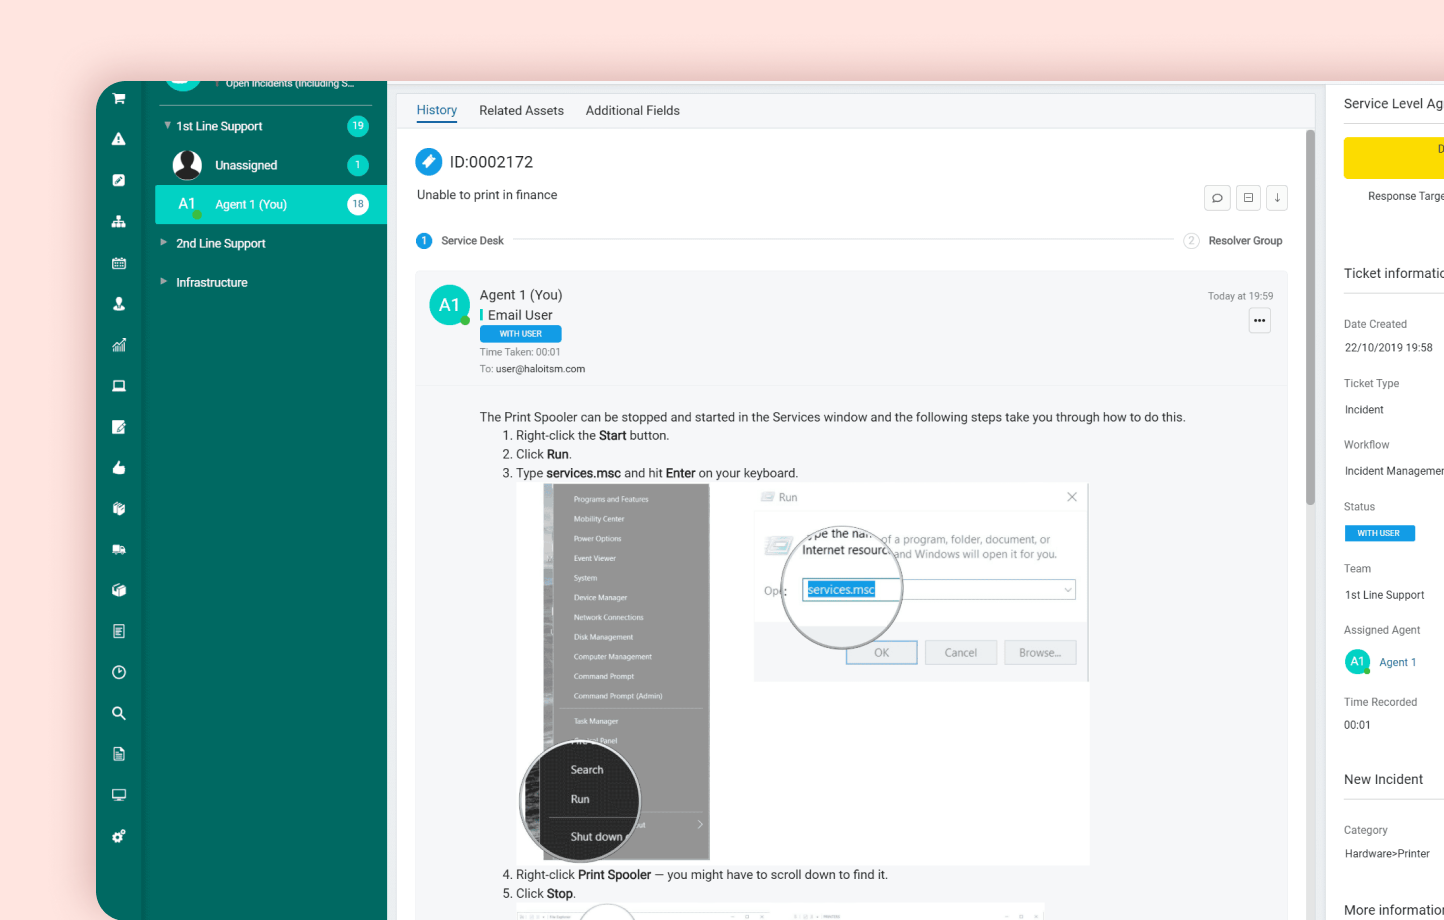This screenshot has height=920, width=1444.
Task: Open the delivery truck sidebar icon
Action: pyautogui.click(x=119, y=550)
